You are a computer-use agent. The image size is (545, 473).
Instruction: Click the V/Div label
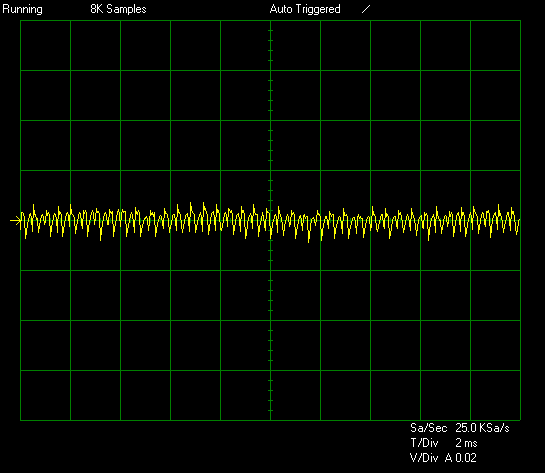(424, 458)
